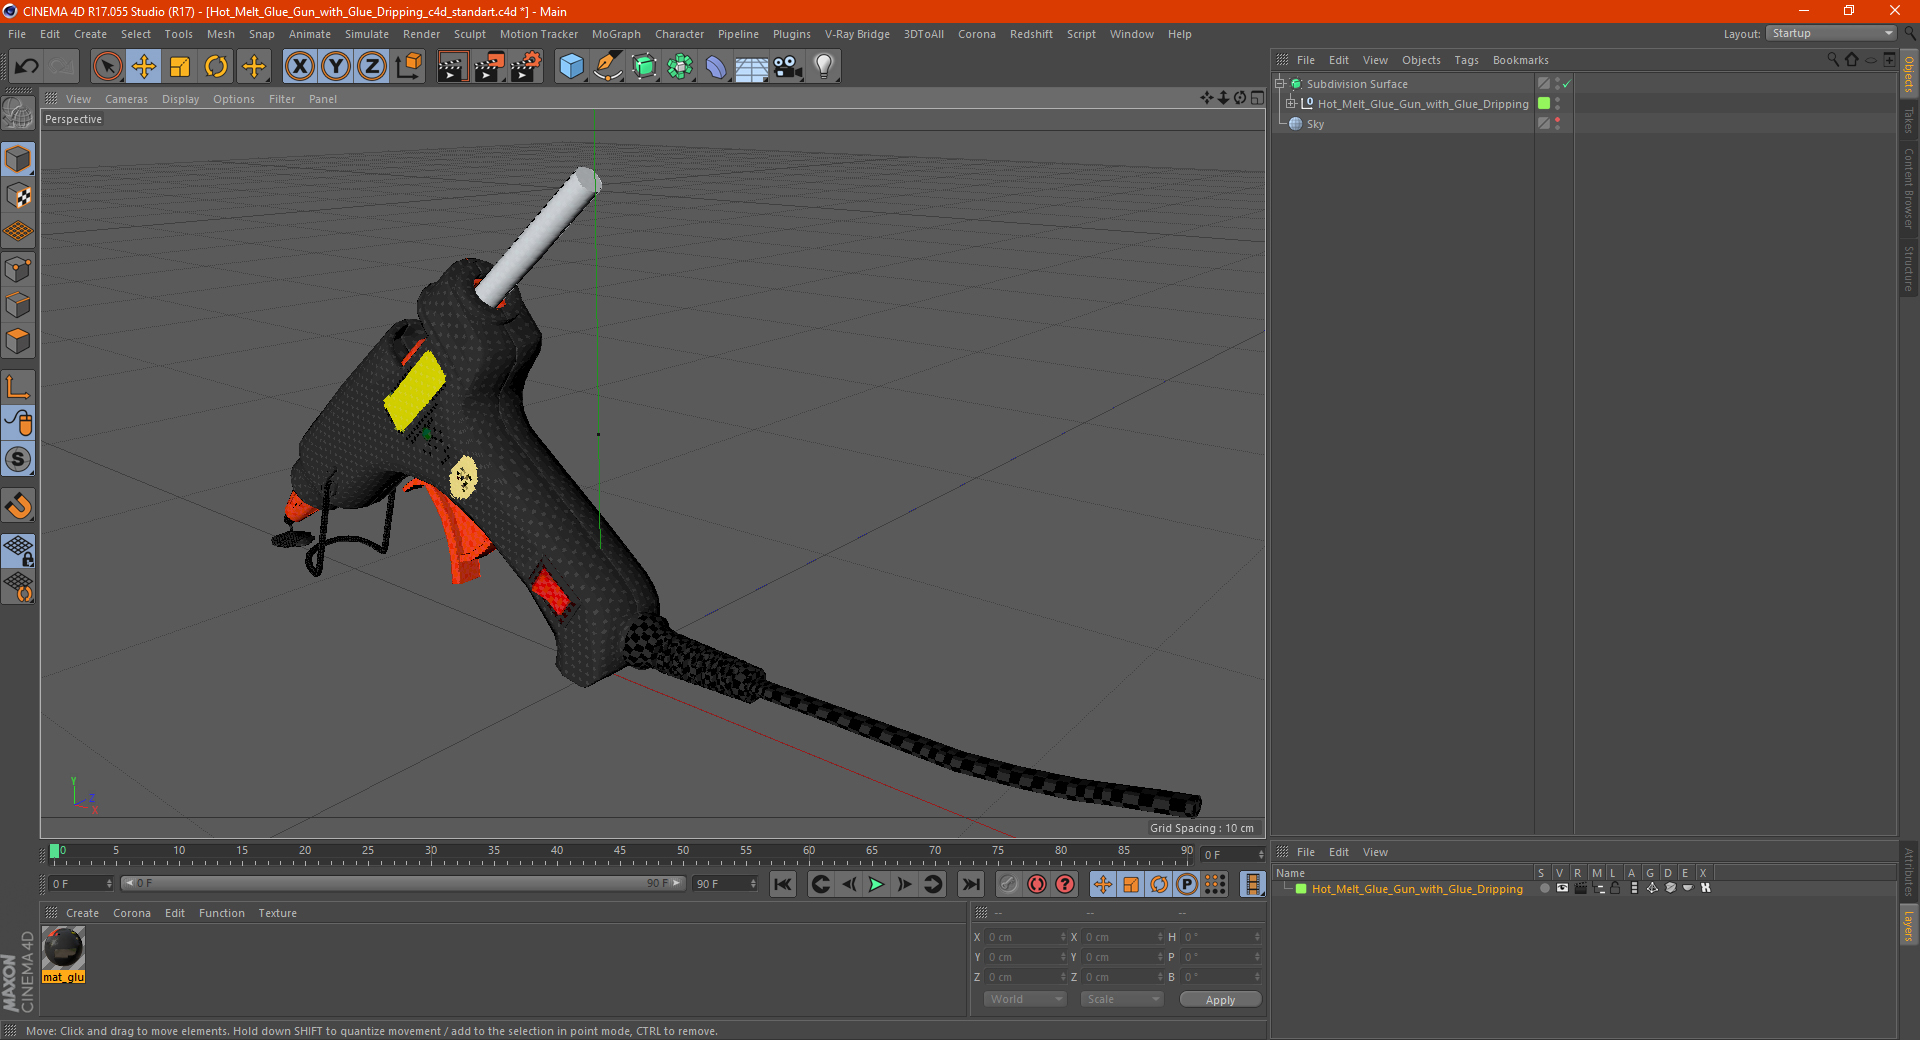
Task: Go to end of animation
Action: [970, 884]
